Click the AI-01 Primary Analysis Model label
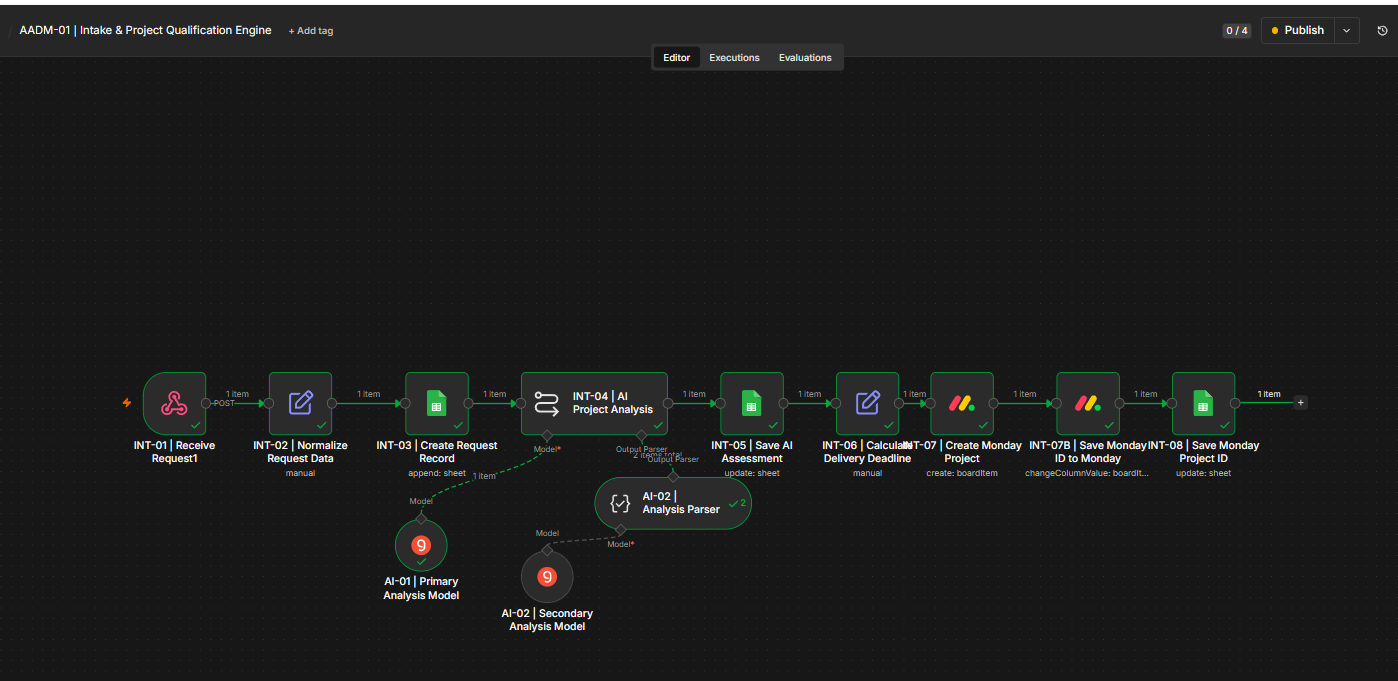This screenshot has height=681, width=1398. tap(421, 588)
